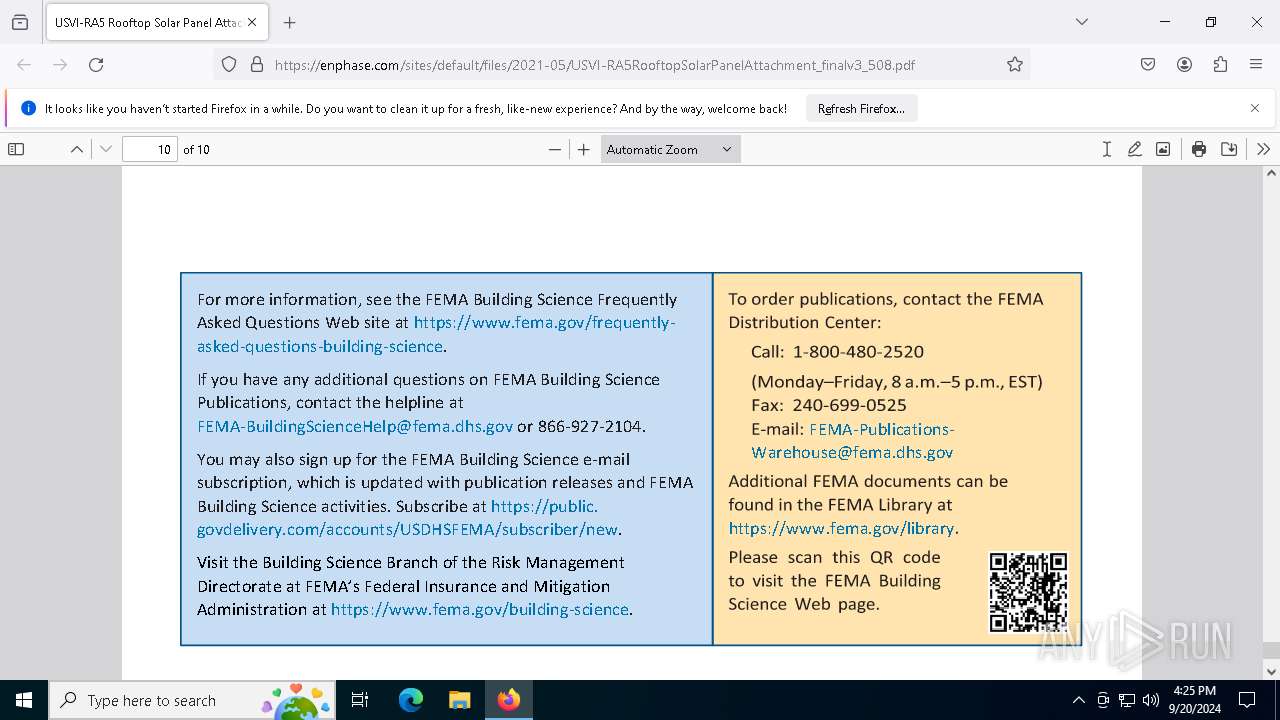Save the PDF document

tap(1229, 149)
